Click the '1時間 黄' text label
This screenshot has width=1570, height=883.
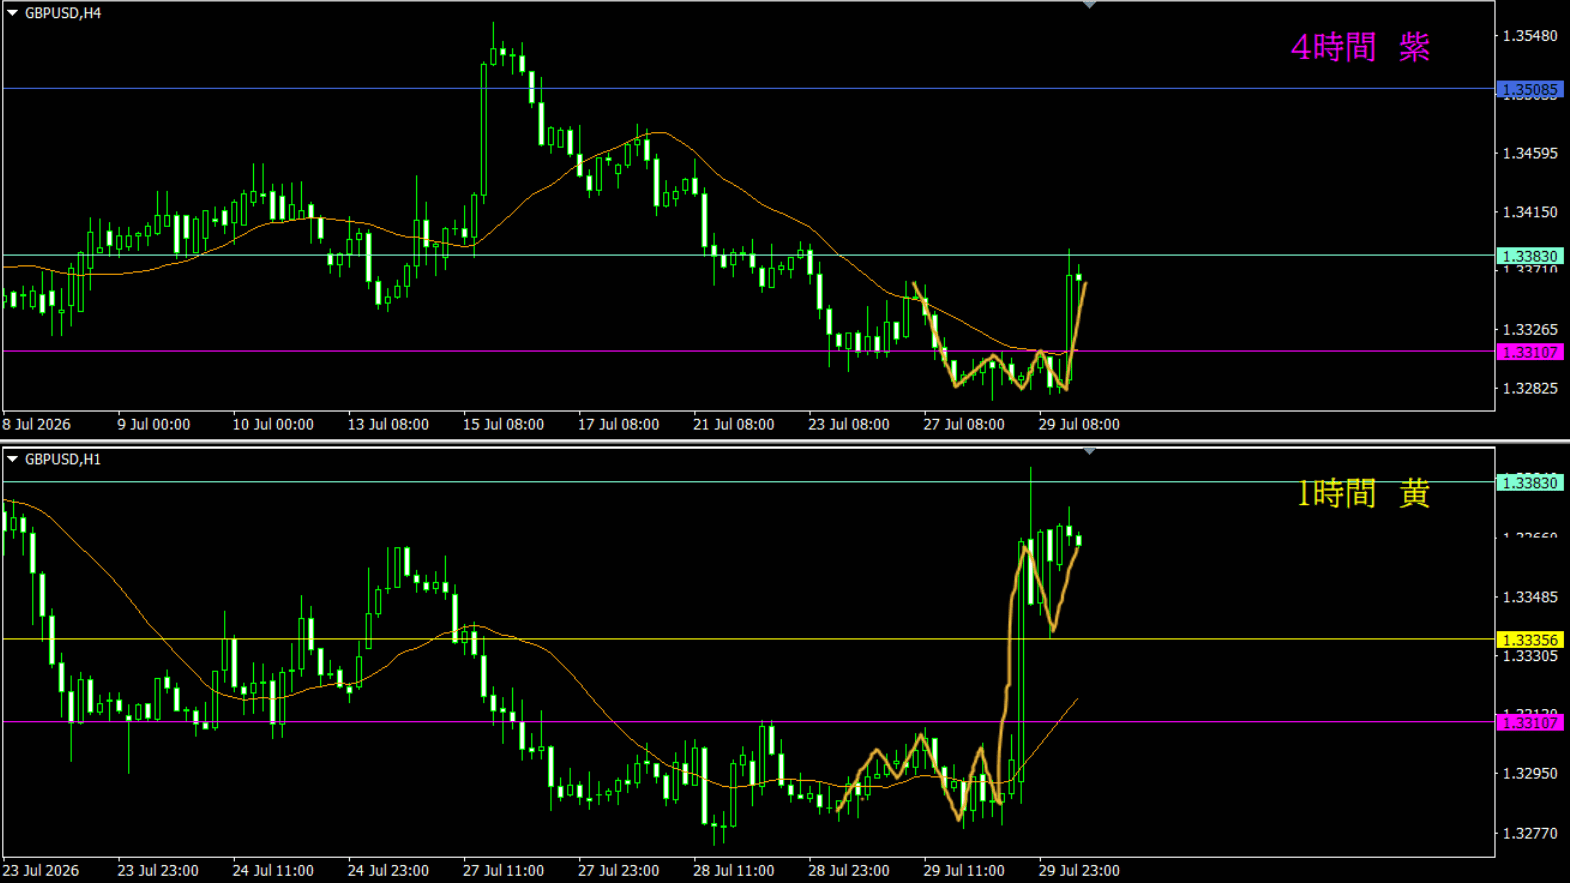(1363, 493)
